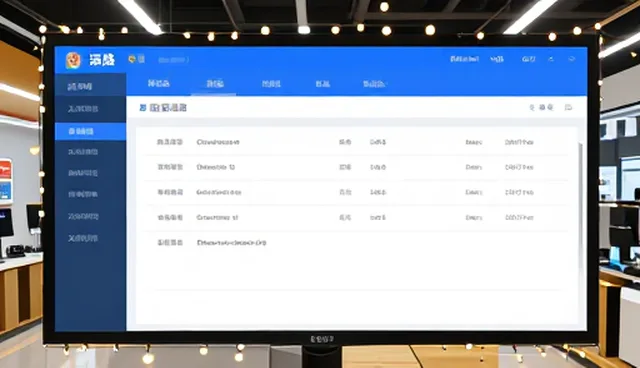
Task: Click the flag-shaped icon in panel header
Action: [x=568, y=107]
